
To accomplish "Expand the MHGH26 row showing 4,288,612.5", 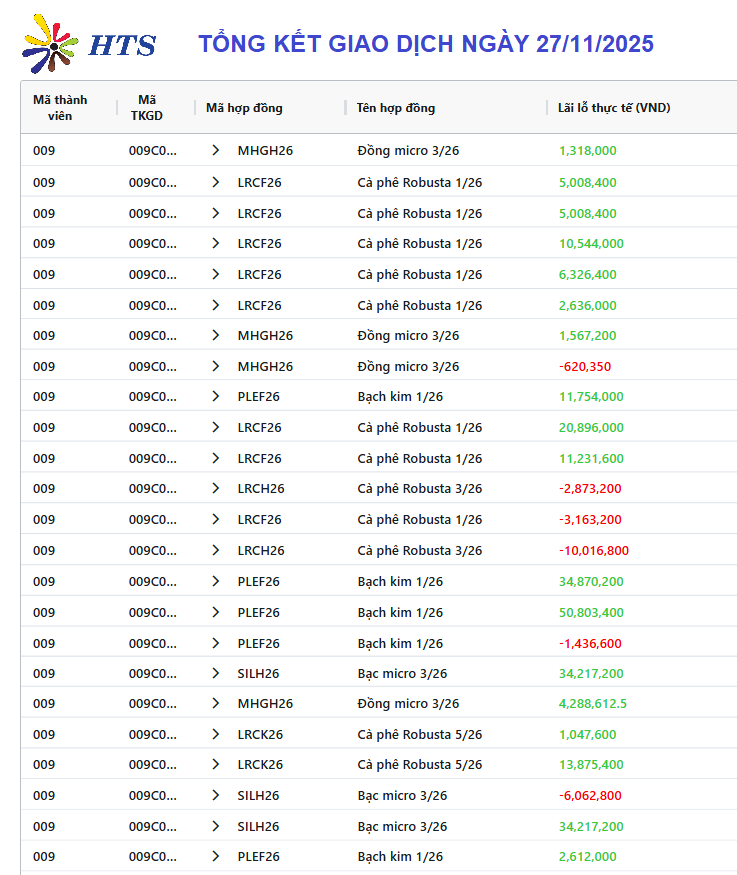I will tap(215, 703).
